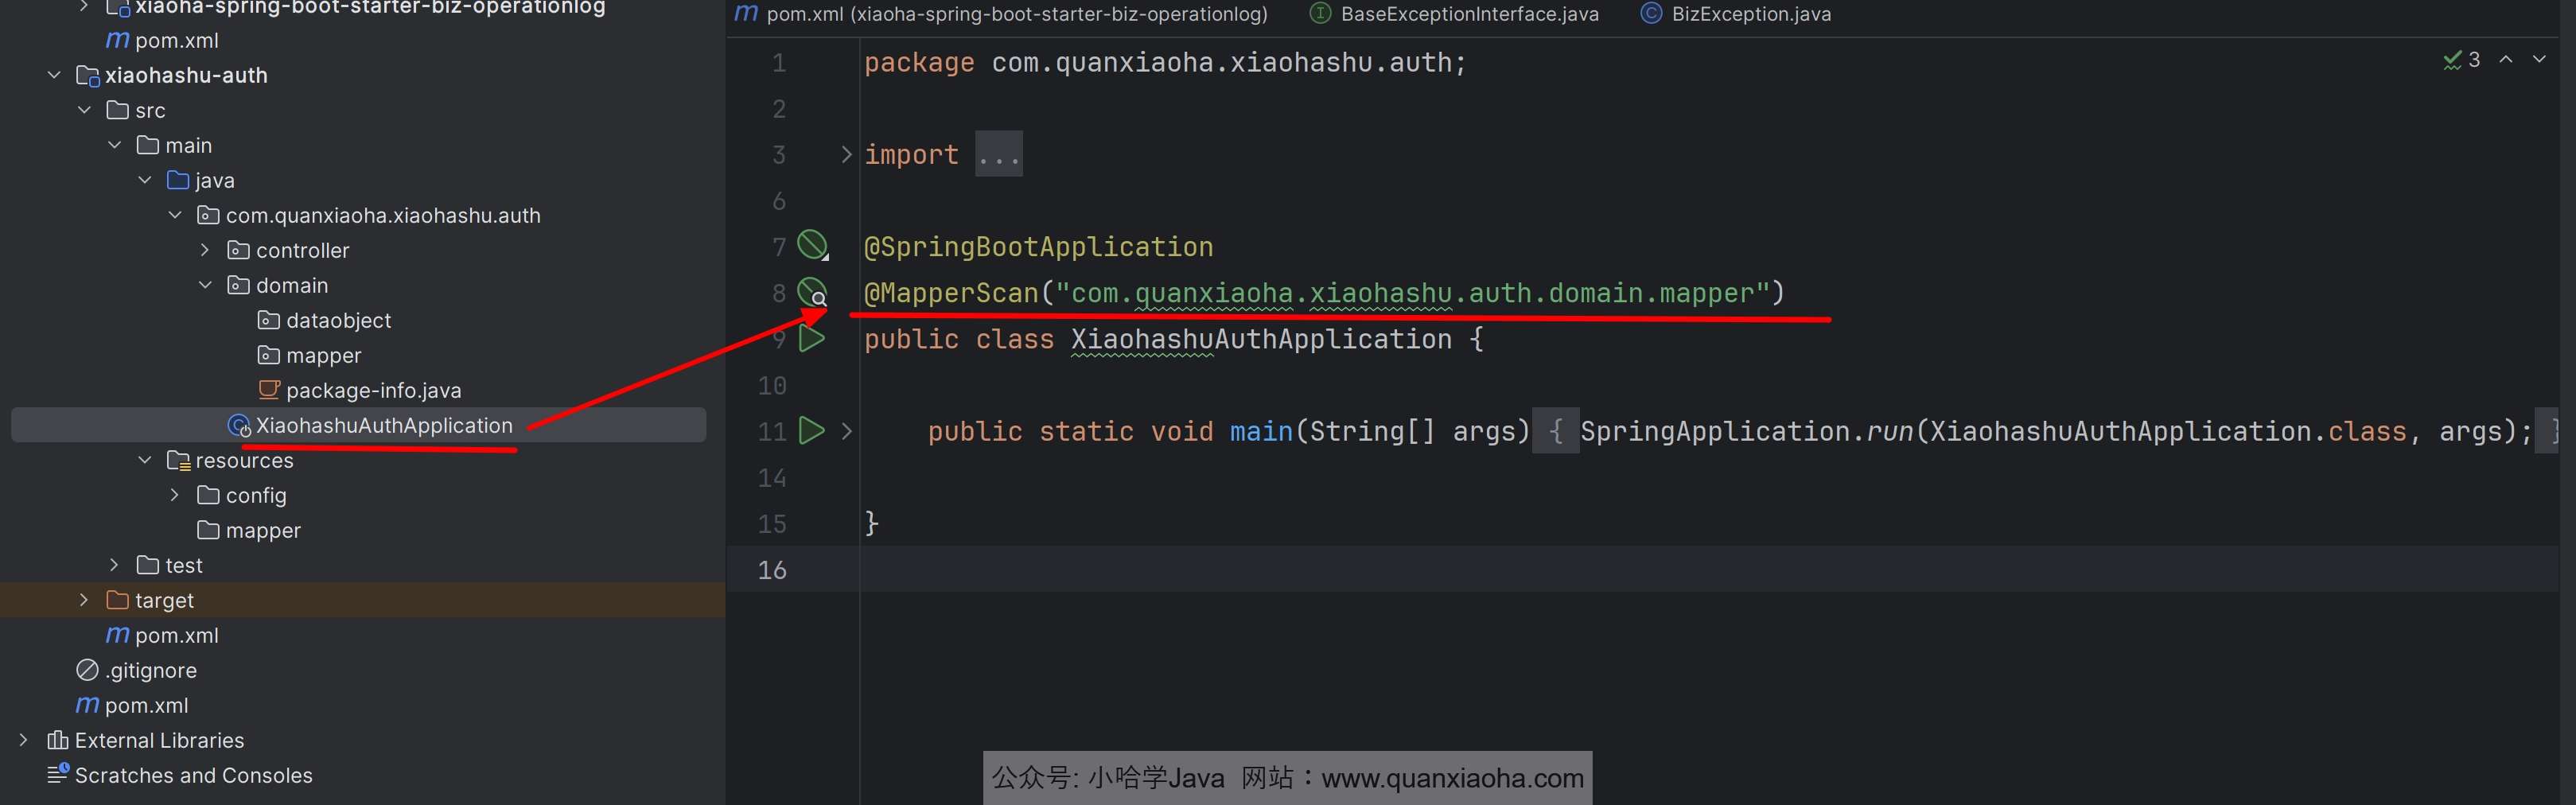The width and height of the screenshot is (2576, 805).
Task: Open package-info.java file
Action: pos(373,390)
